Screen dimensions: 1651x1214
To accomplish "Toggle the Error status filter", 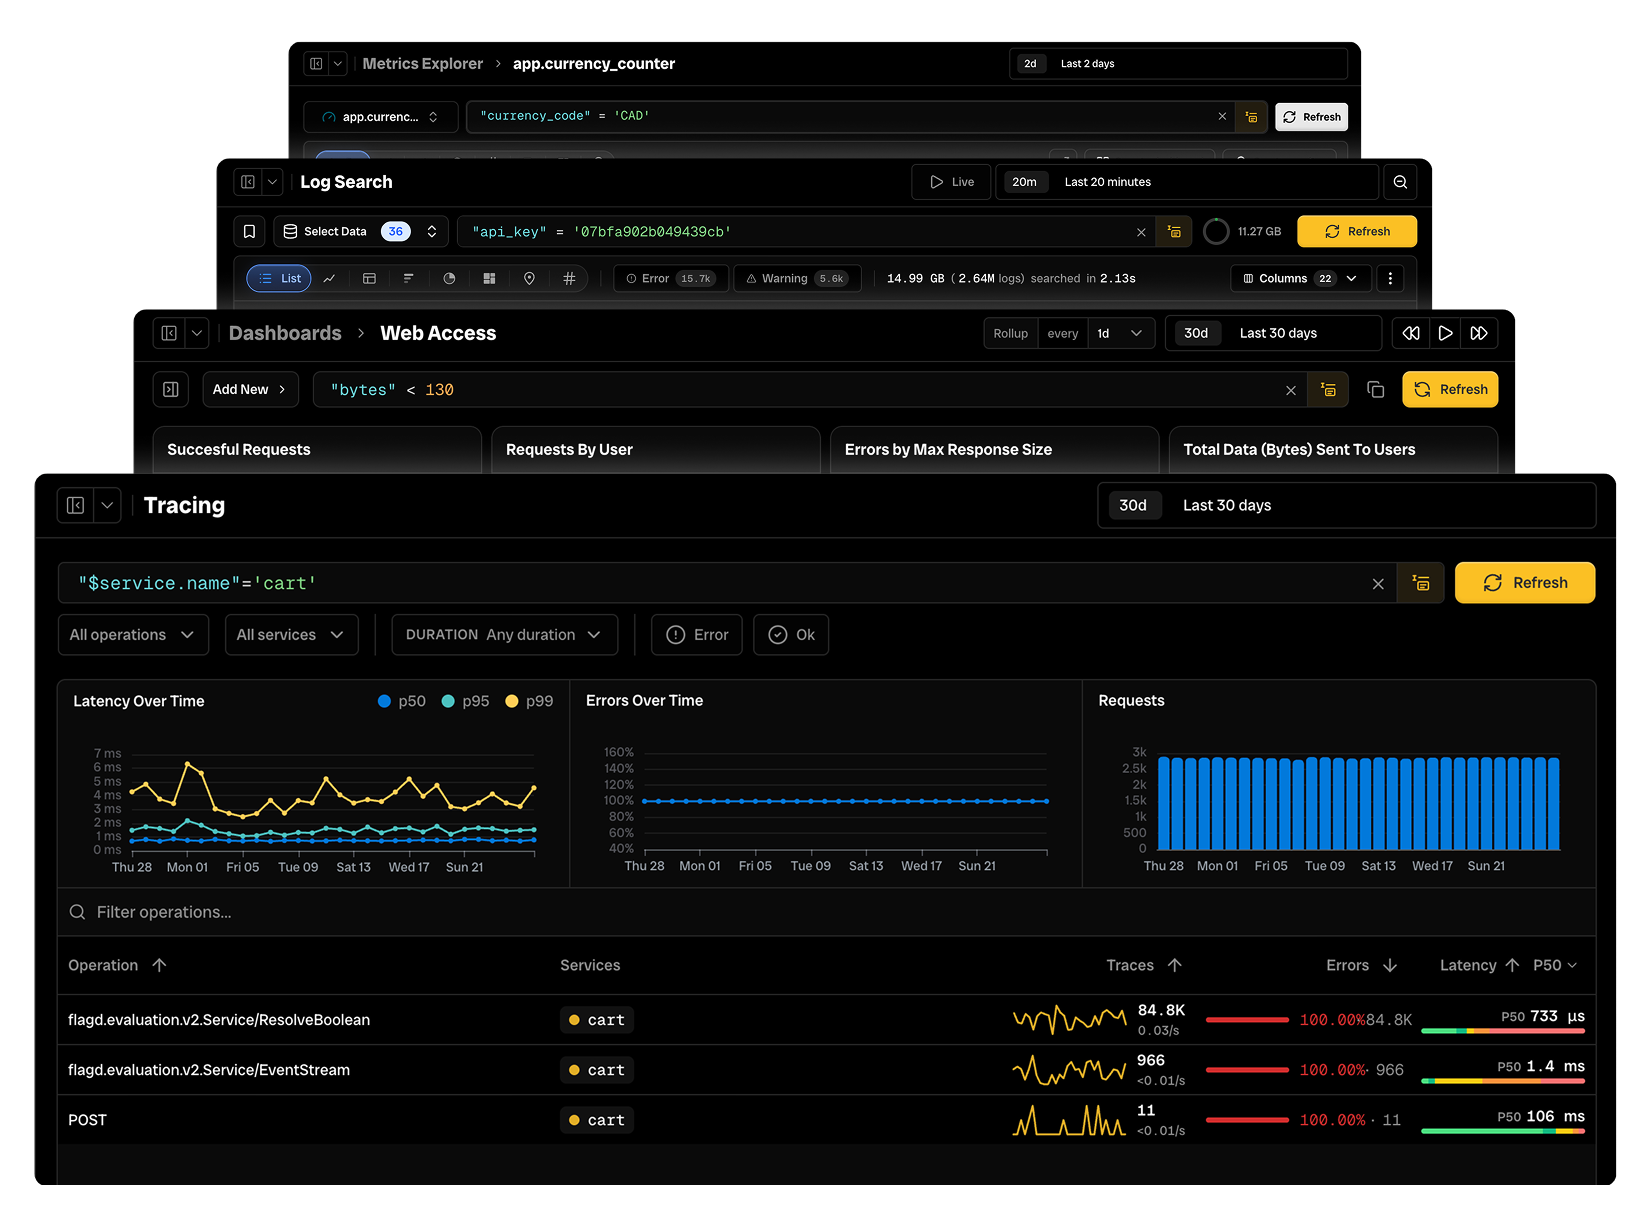I will click(697, 635).
